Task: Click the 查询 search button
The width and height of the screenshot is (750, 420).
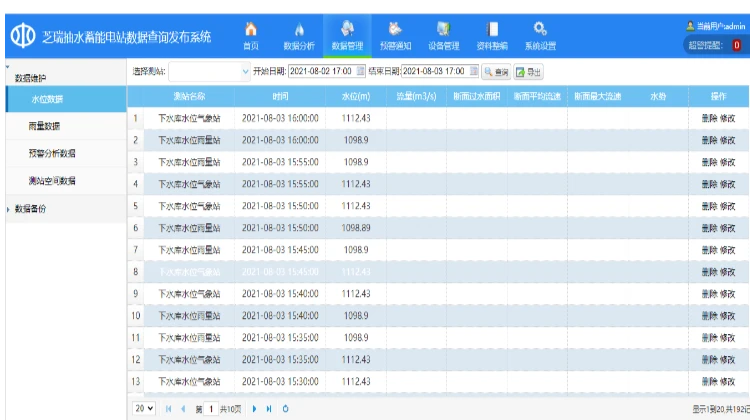Action: pyautogui.click(x=496, y=72)
